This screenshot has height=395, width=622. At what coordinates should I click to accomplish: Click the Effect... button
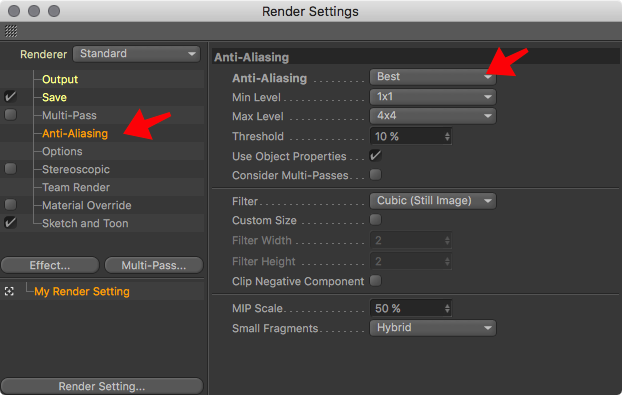(50, 265)
